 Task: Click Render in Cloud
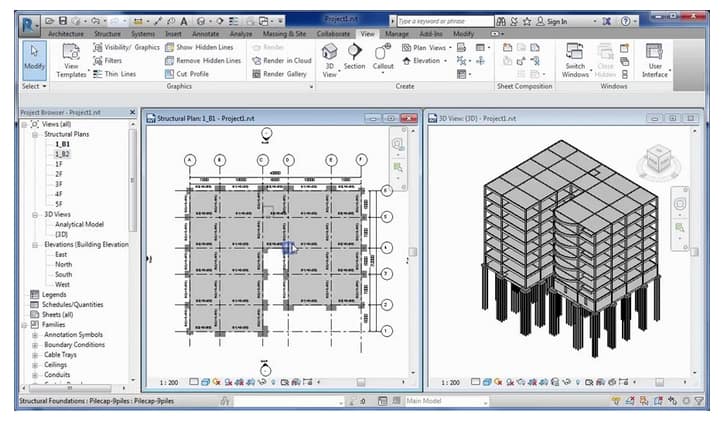(x=282, y=61)
